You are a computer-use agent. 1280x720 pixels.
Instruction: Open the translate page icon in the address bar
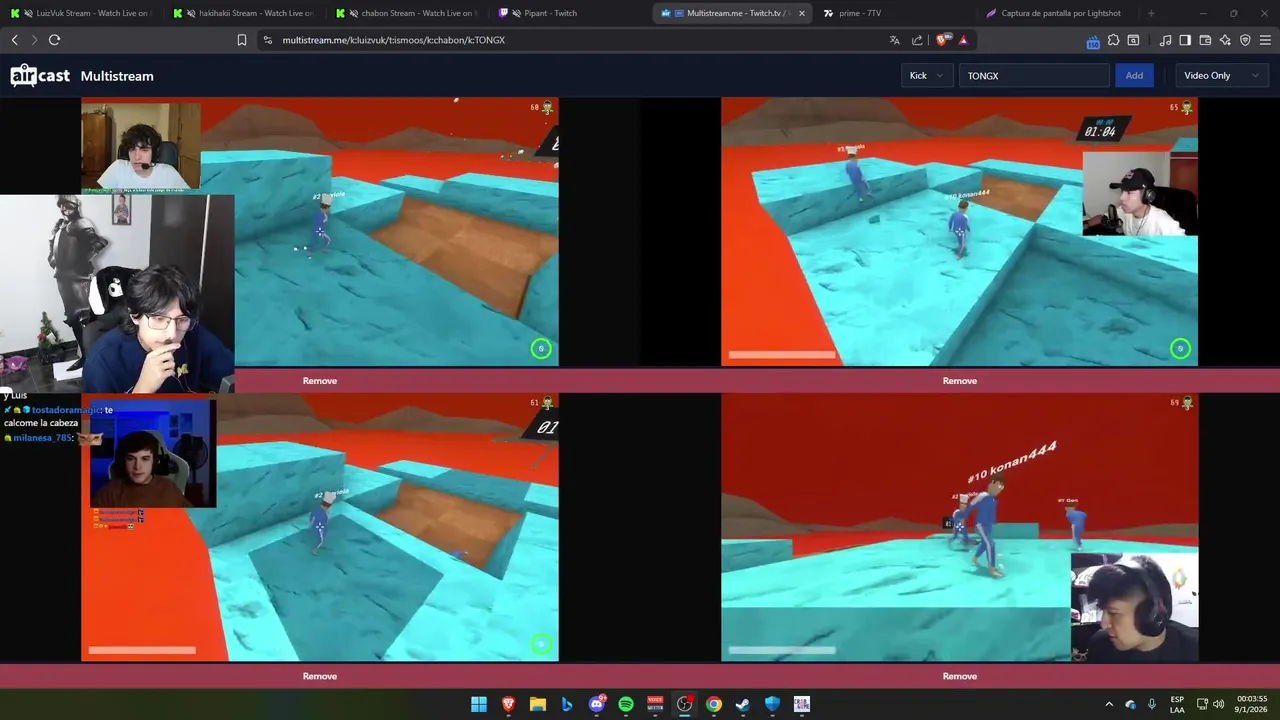coord(894,40)
